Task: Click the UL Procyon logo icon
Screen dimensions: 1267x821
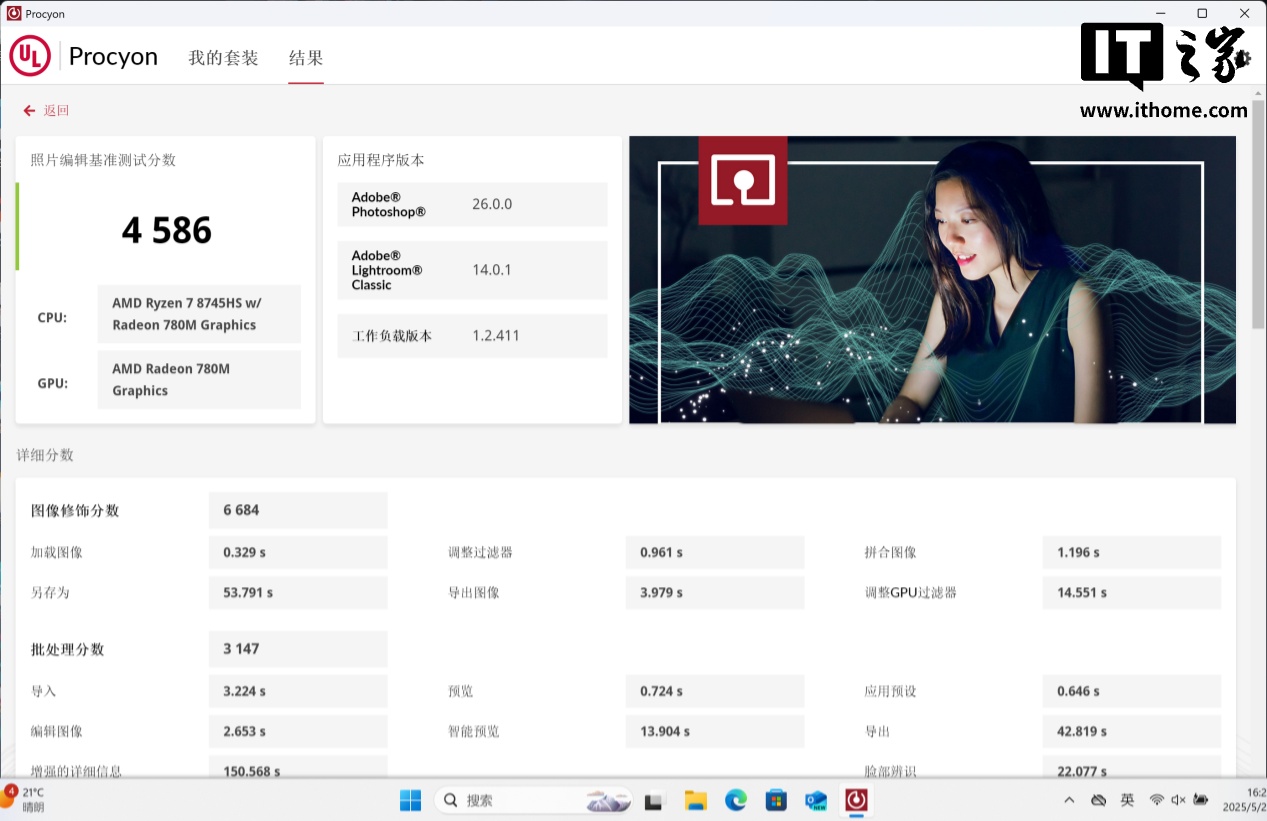Action: pos(30,56)
